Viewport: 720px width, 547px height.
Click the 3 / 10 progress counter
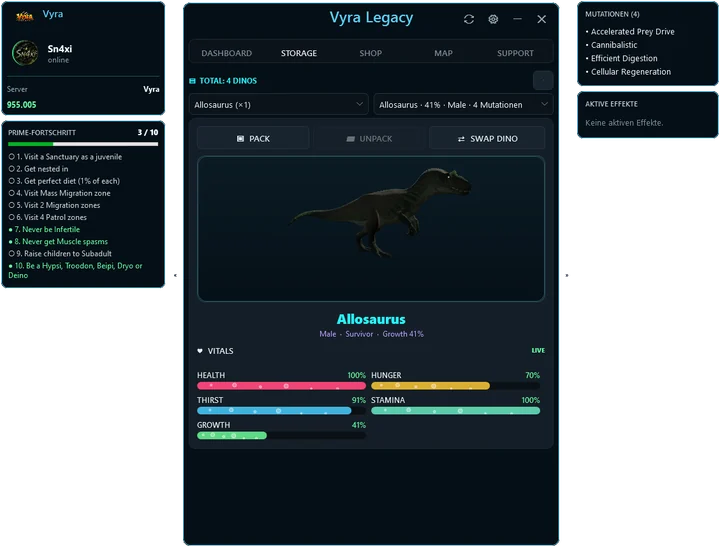[148, 132]
